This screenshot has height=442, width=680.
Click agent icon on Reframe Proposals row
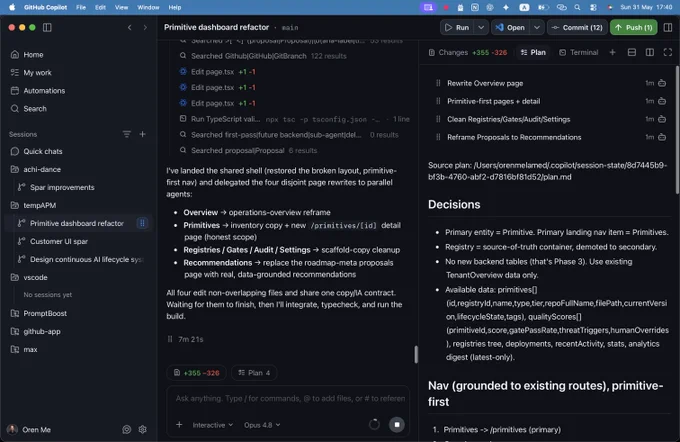point(662,137)
